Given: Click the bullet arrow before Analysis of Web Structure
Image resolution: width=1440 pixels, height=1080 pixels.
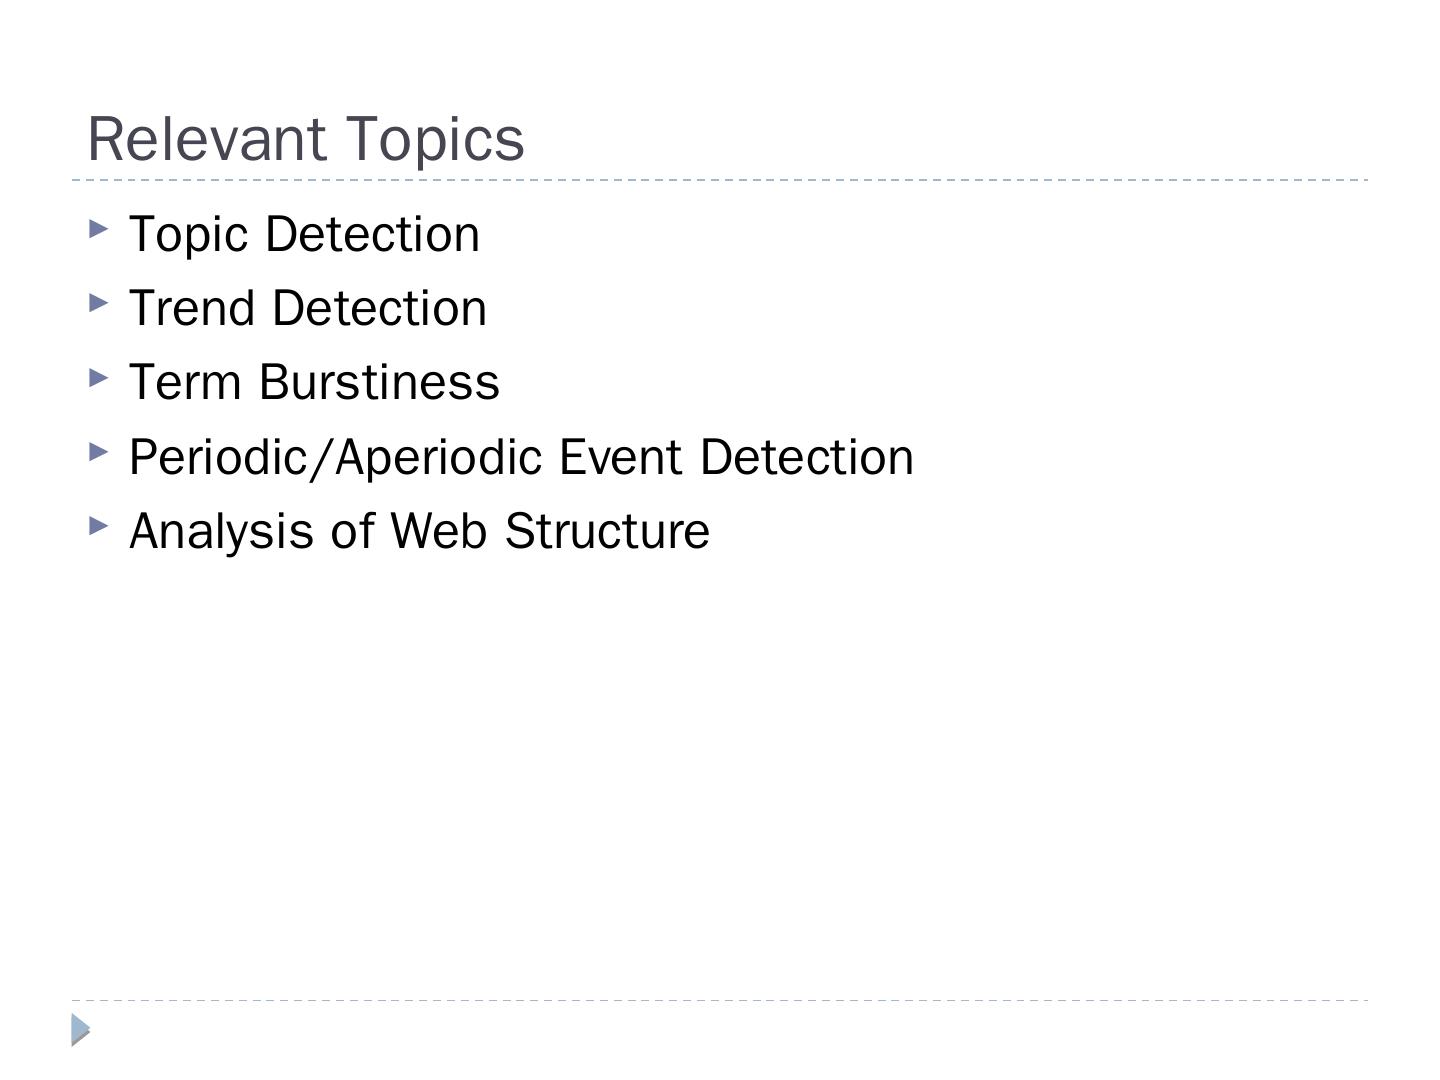Looking at the screenshot, I should 98,526.
